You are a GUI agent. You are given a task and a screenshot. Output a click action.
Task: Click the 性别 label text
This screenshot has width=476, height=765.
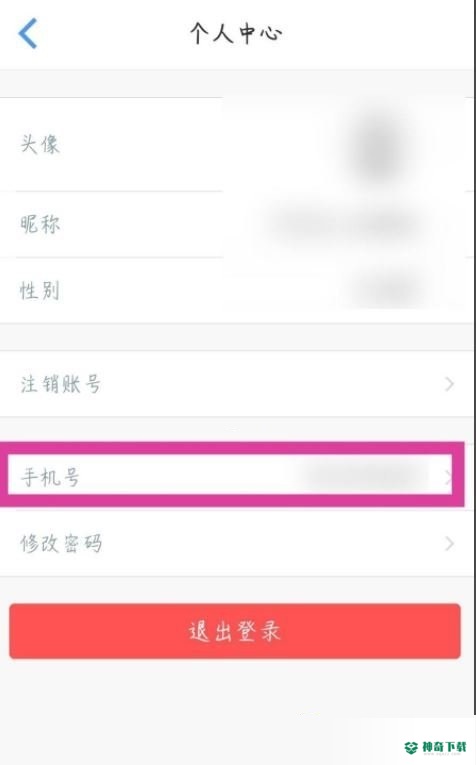40,290
